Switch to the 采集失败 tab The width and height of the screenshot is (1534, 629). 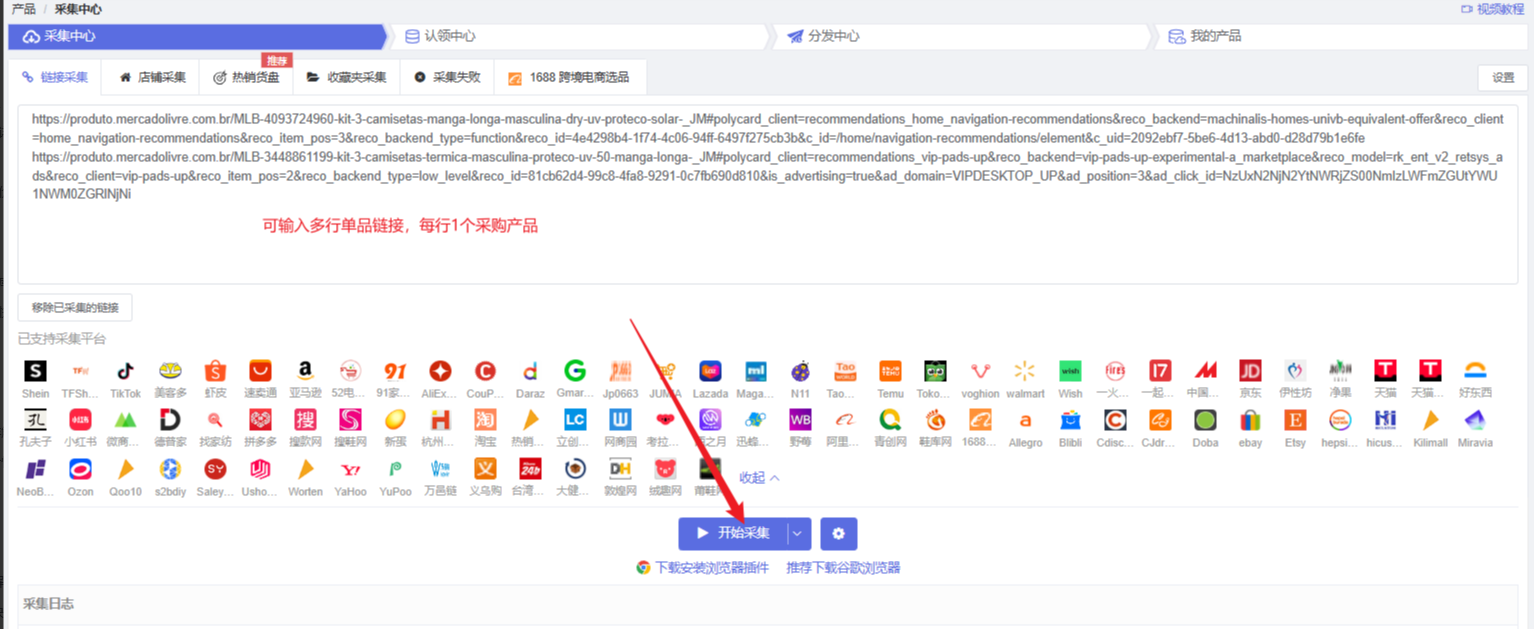click(x=447, y=77)
